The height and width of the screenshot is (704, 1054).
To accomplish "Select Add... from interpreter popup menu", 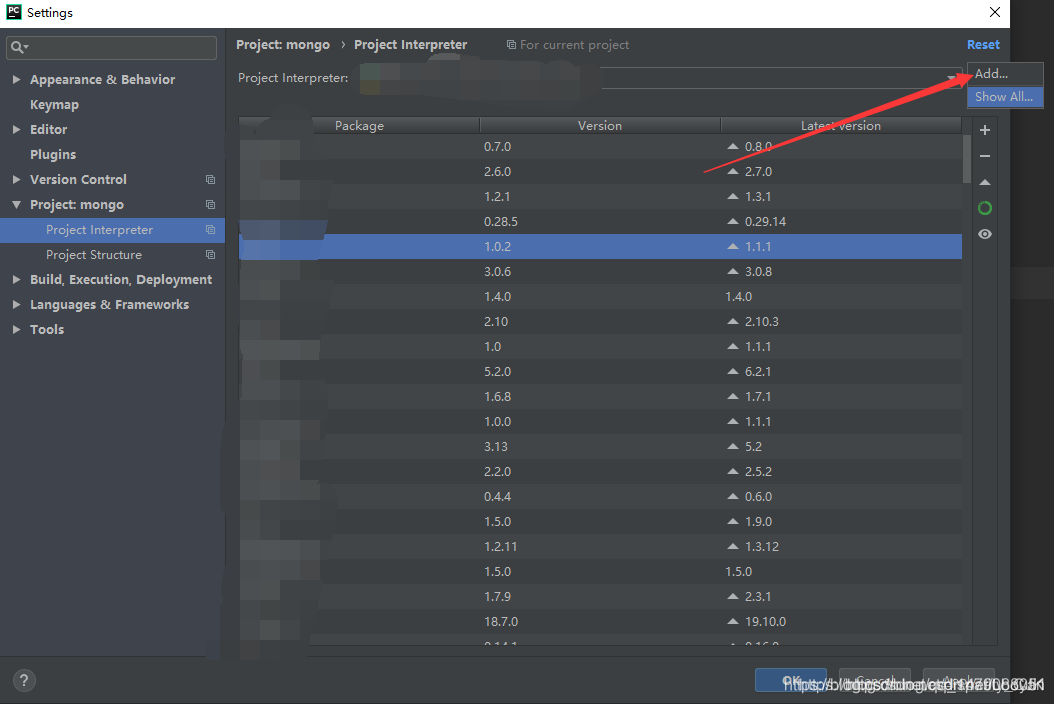I will tap(1004, 73).
